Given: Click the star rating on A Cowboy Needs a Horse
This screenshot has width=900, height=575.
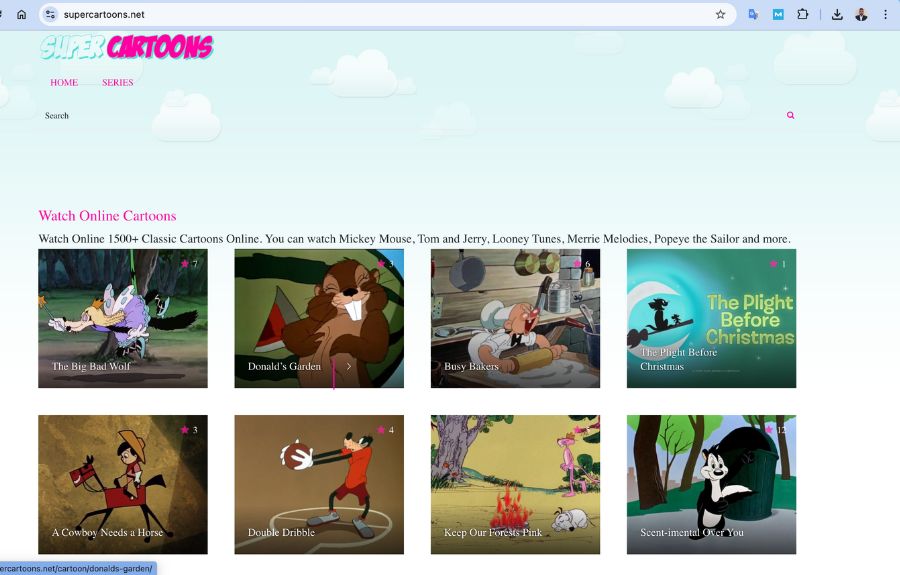Looking at the screenshot, I should click(189, 429).
